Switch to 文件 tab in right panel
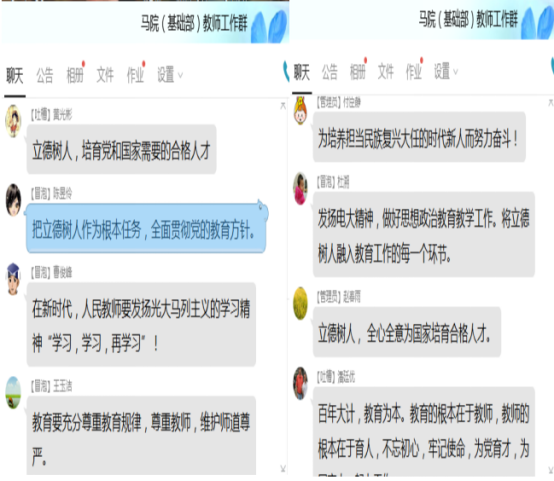This screenshot has width=554, height=481. [385, 71]
